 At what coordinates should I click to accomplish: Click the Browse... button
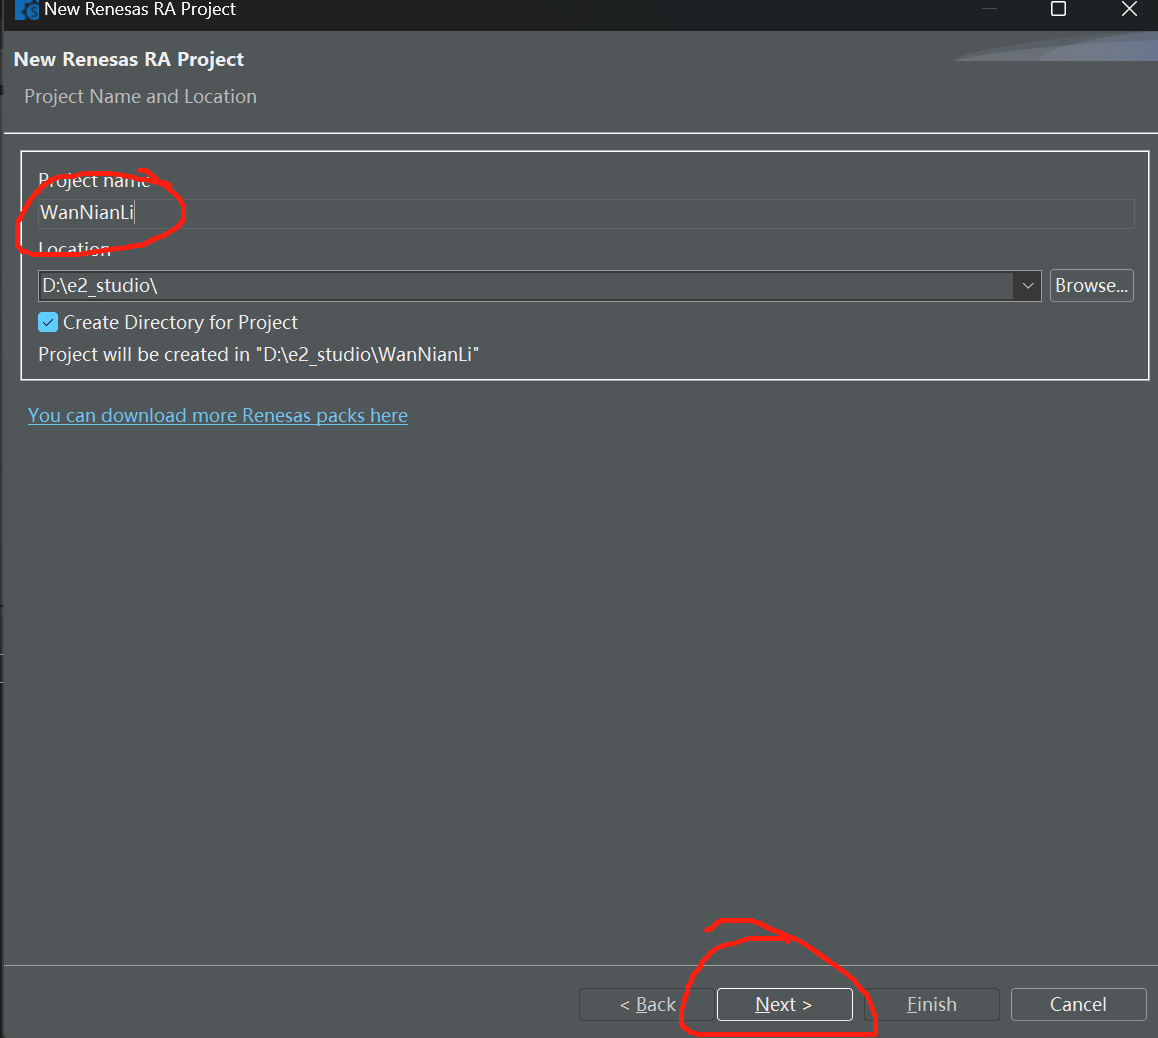[1092, 286]
